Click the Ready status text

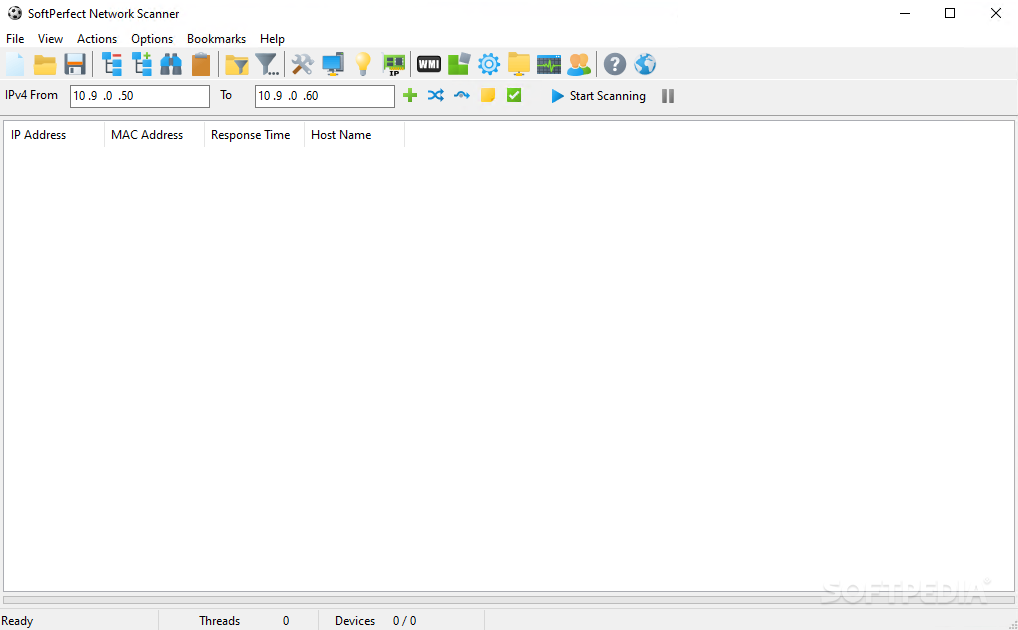(18, 621)
